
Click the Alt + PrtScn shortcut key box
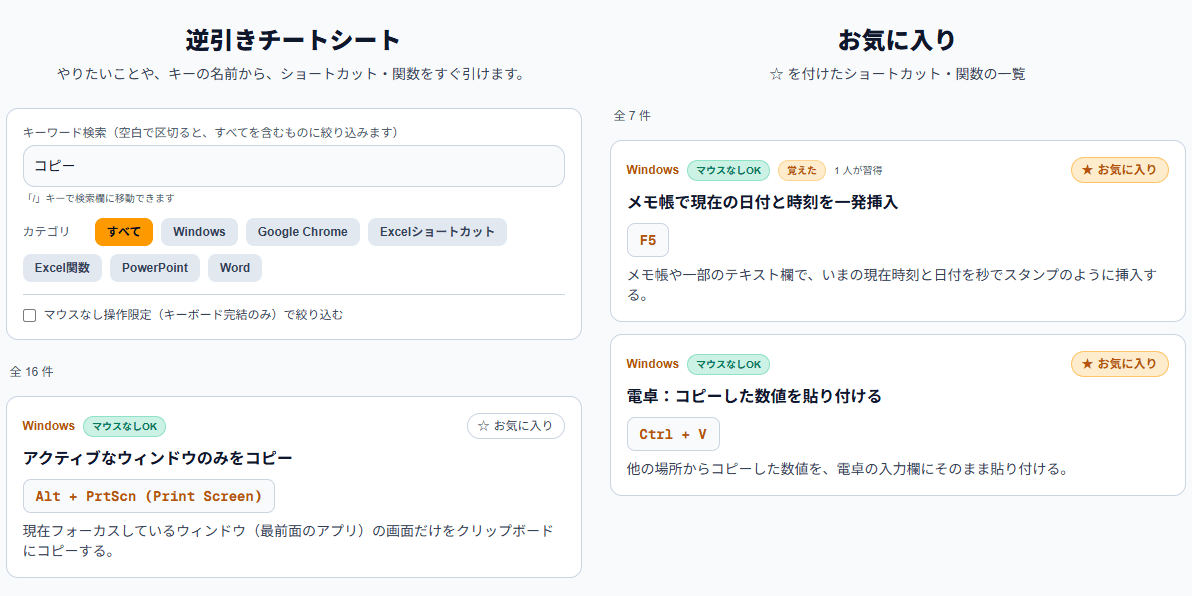click(x=149, y=496)
